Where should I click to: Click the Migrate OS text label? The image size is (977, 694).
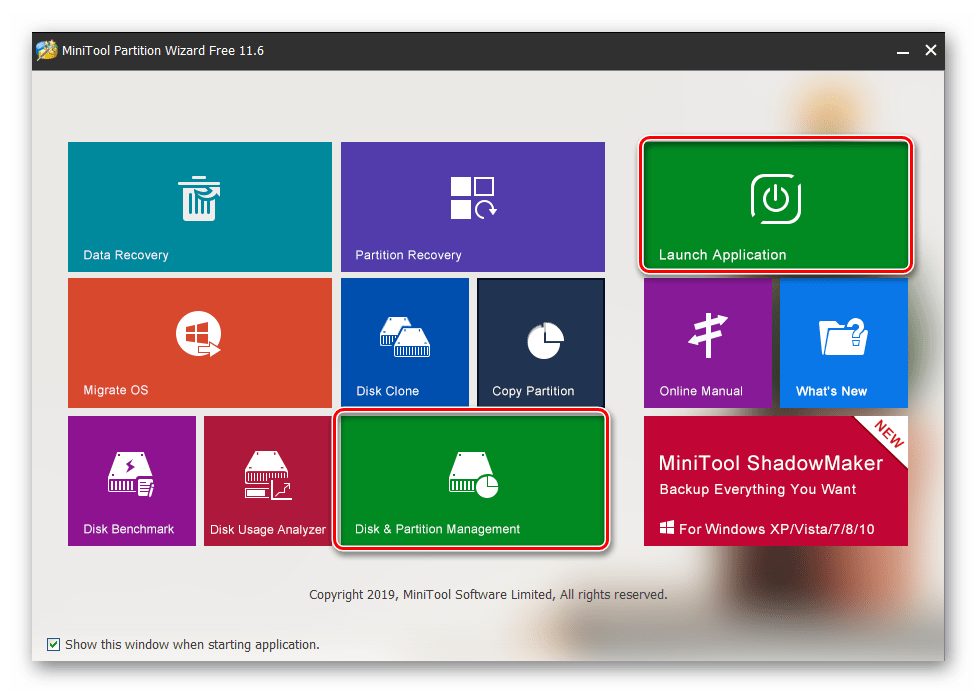pyautogui.click(x=115, y=391)
